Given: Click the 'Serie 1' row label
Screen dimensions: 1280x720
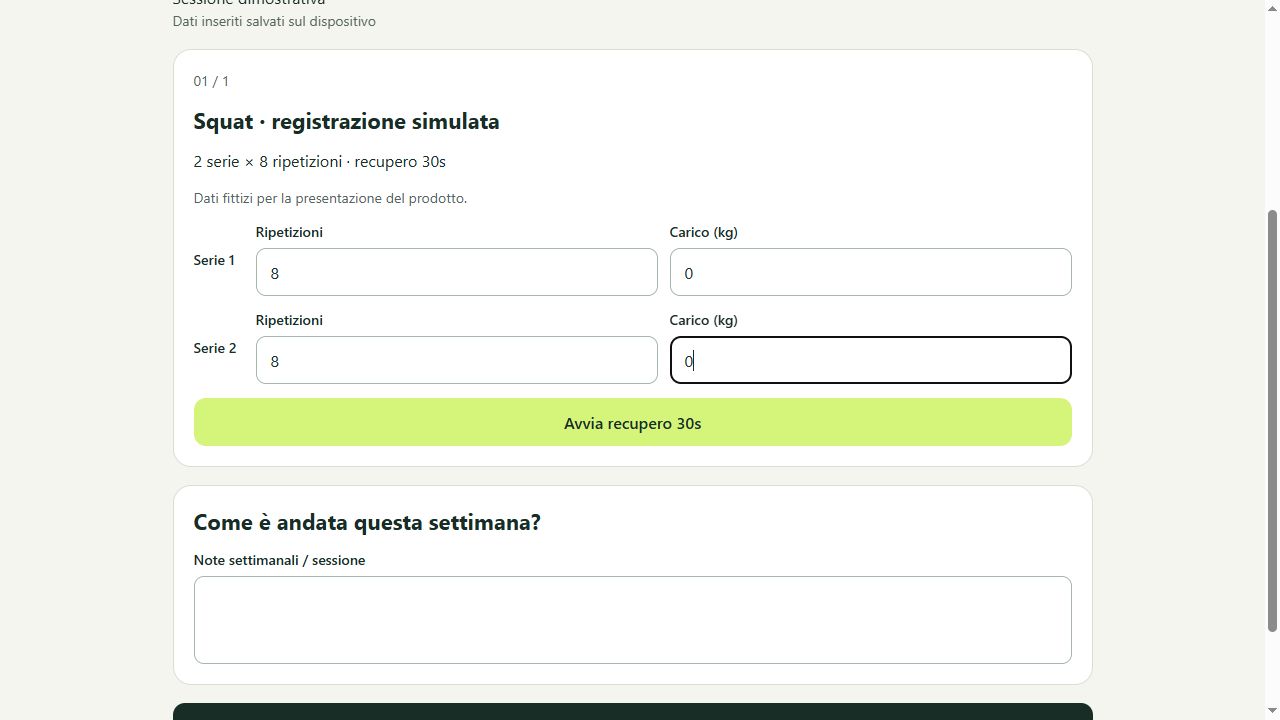Looking at the screenshot, I should pyautogui.click(x=214, y=260).
